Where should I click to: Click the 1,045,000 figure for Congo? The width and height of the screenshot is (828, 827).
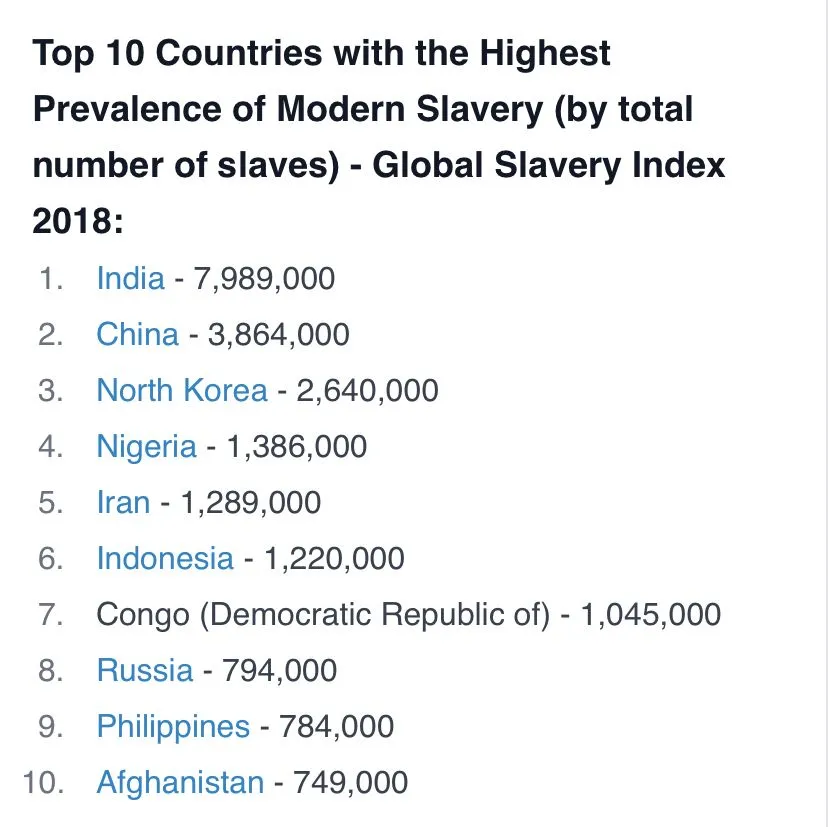[x=650, y=613]
